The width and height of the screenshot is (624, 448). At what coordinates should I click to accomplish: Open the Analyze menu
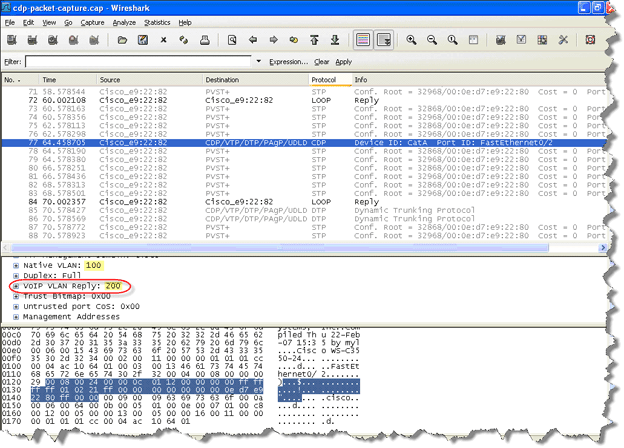(x=124, y=23)
